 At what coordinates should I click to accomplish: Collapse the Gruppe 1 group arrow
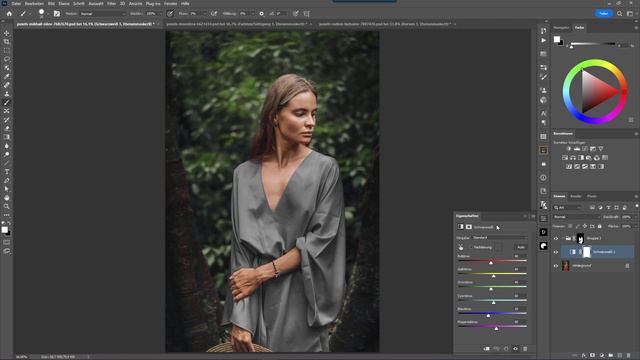point(563,238)
